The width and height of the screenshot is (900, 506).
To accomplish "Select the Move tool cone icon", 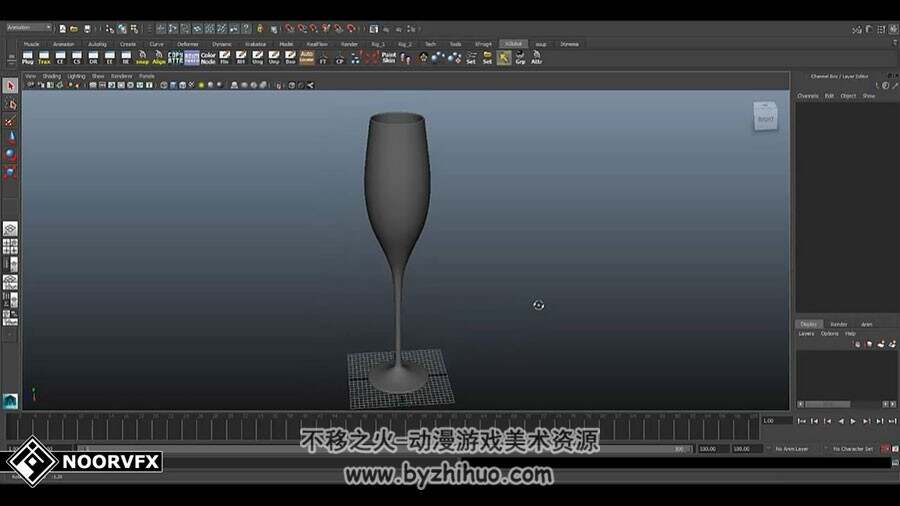I will 10,138.
